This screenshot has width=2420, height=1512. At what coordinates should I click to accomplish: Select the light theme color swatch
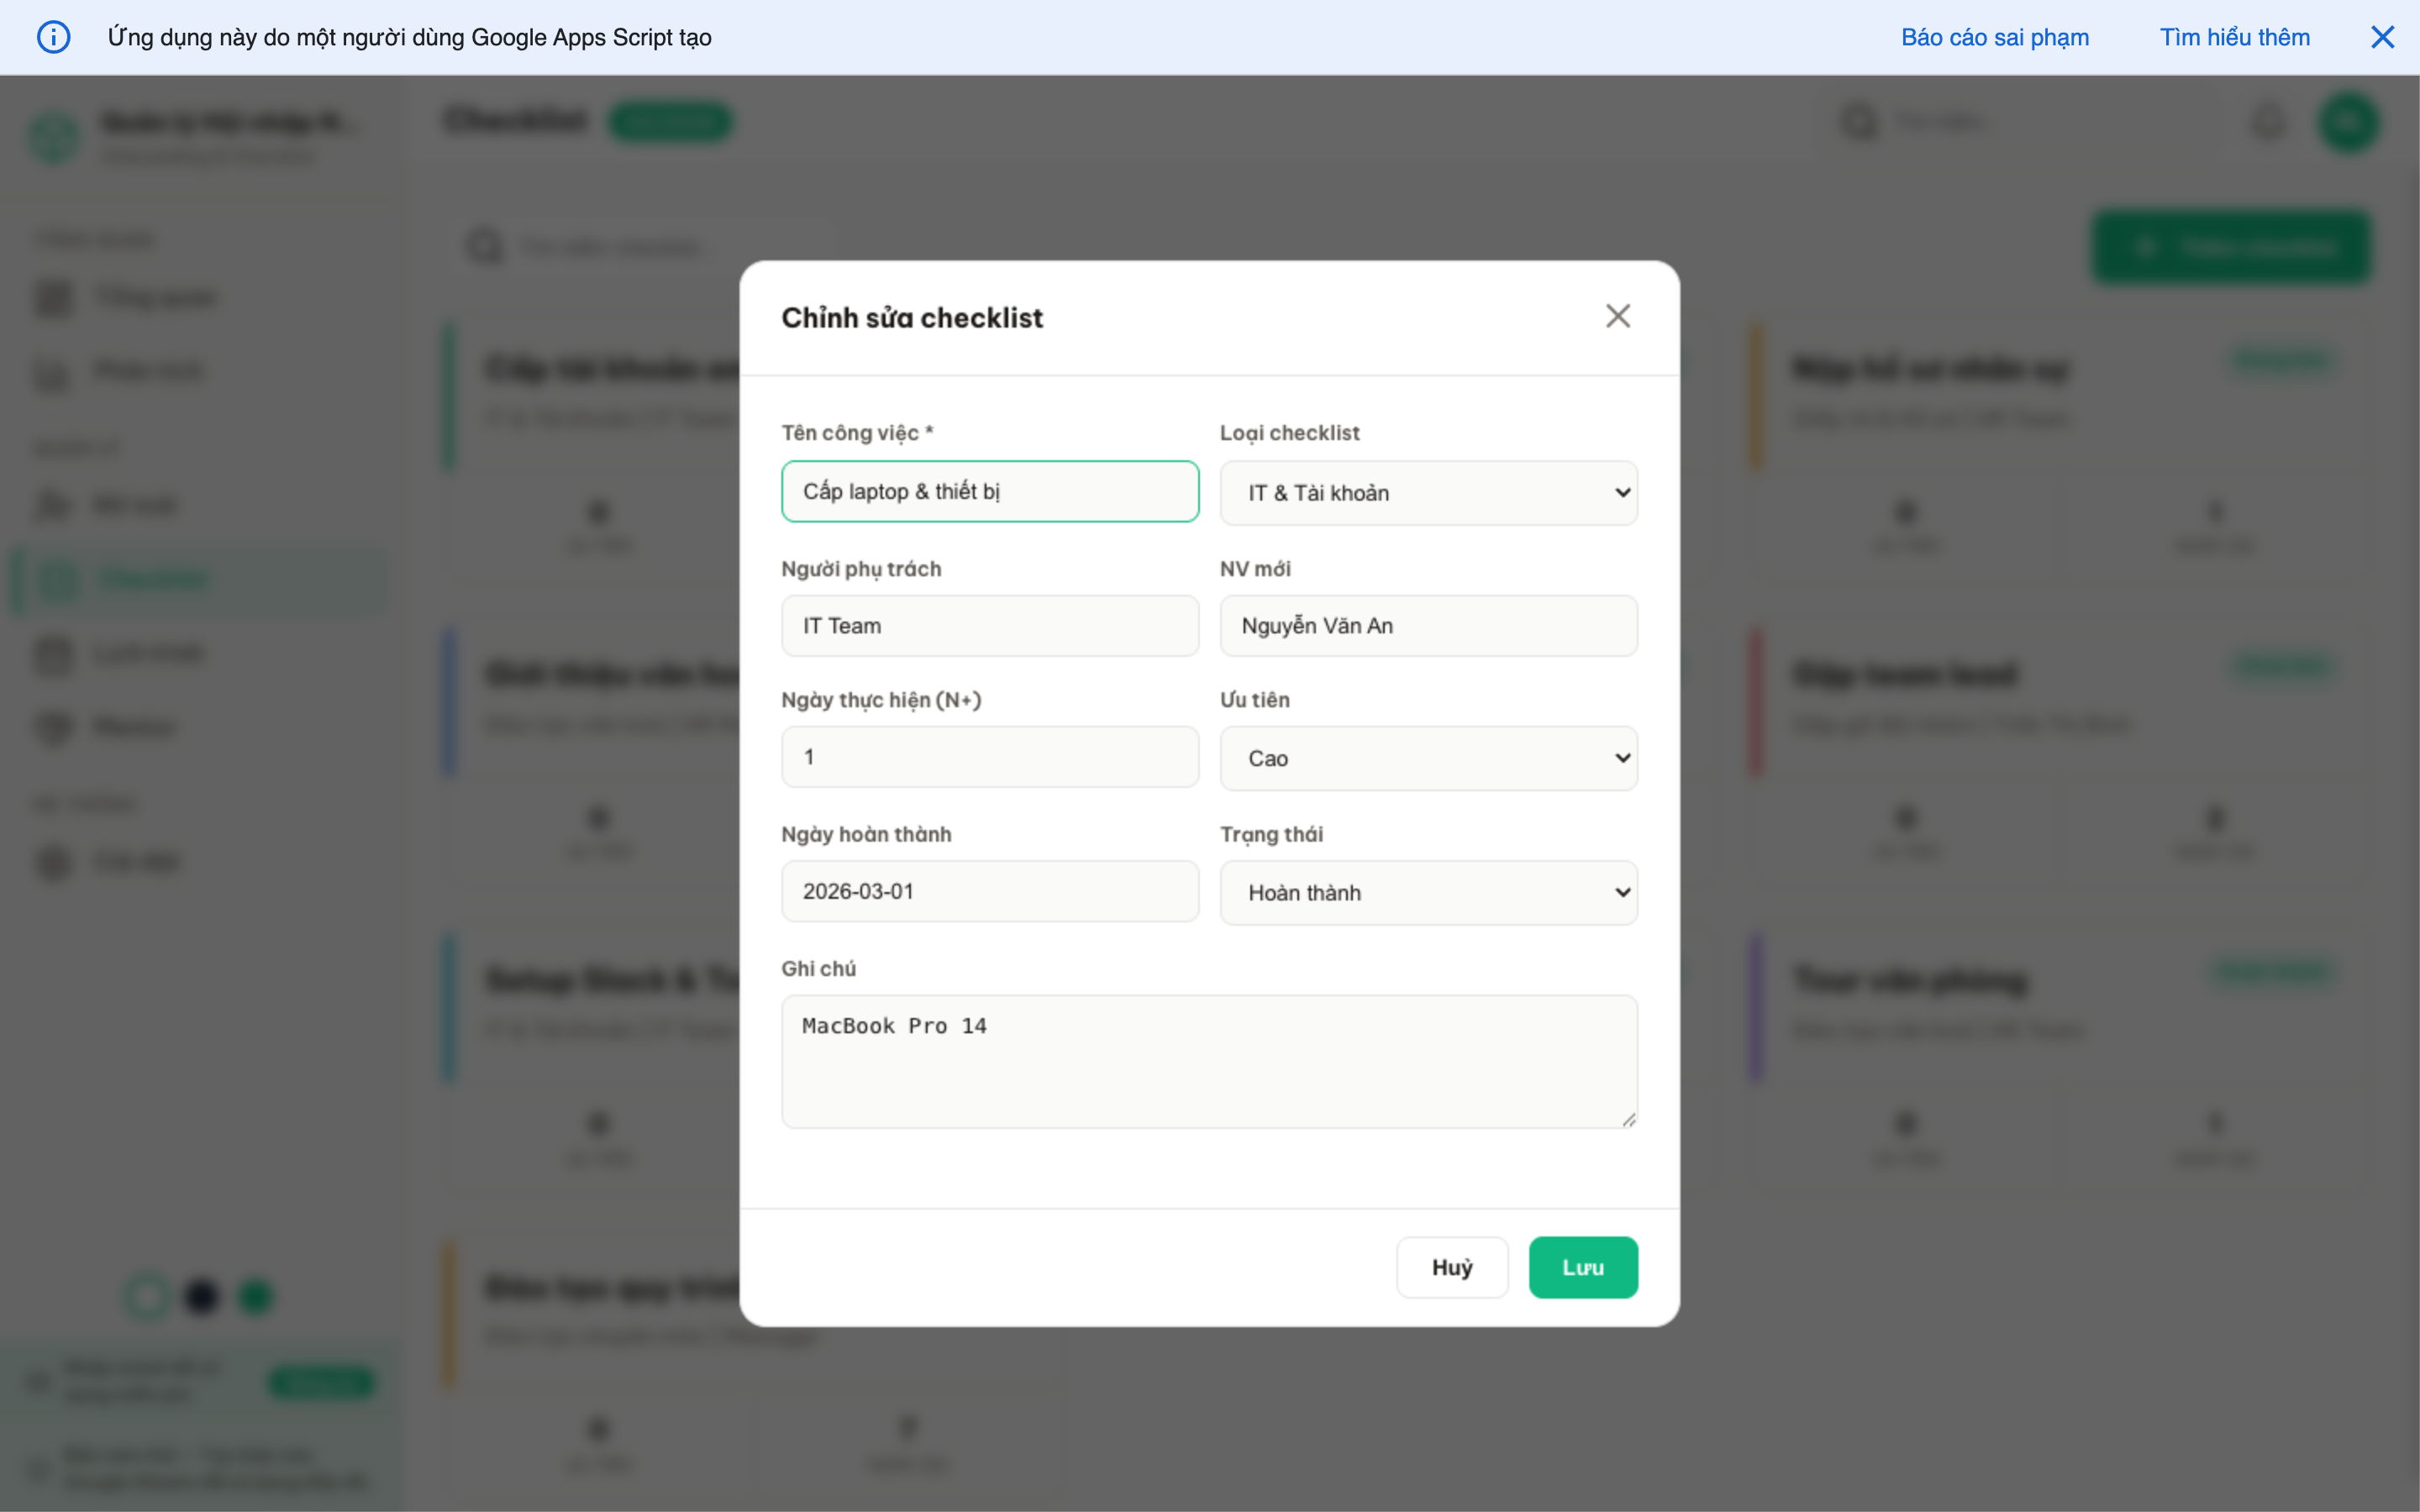(x=147, y=1297)
